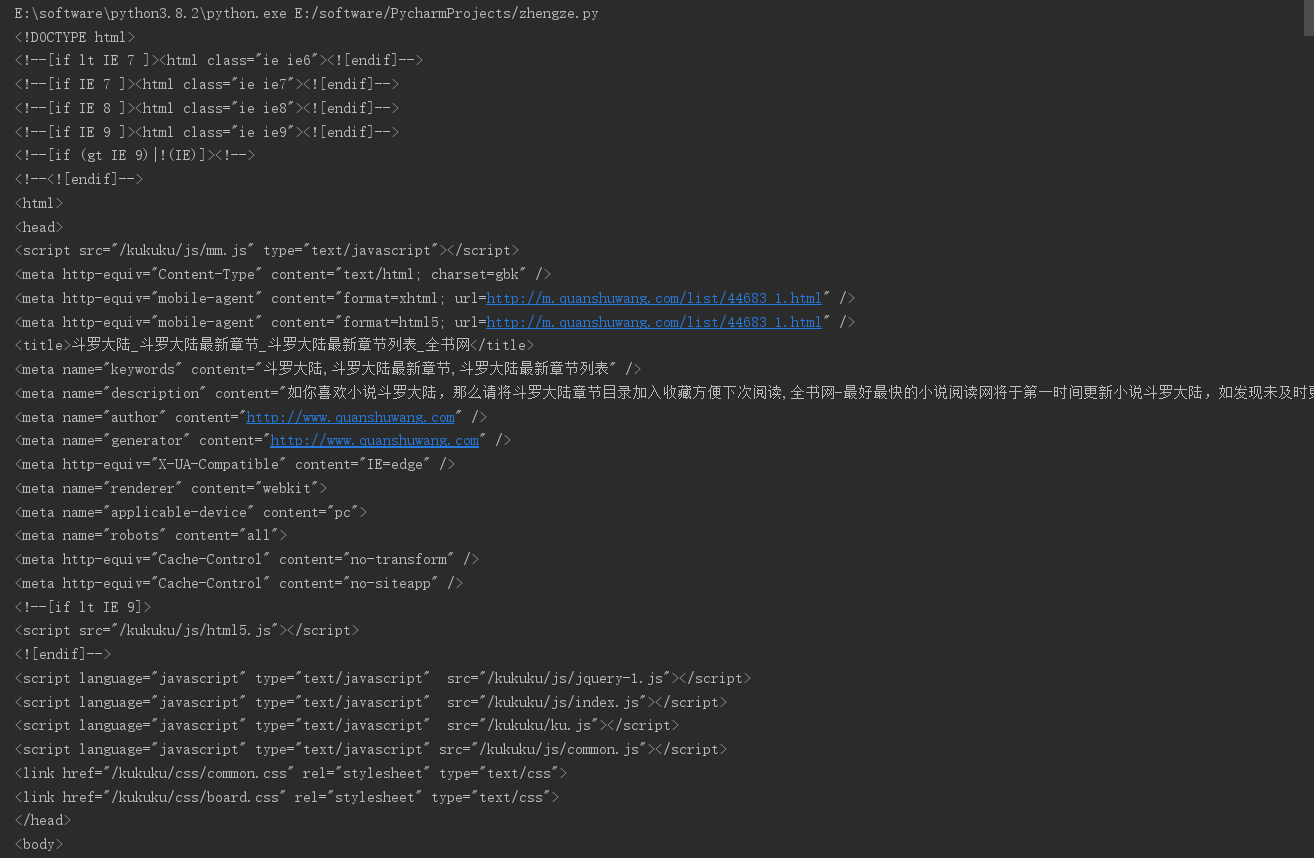Screen dimensions: 1314x858
Task: Click the <![endif]--> line below html5.js
Action: click(x=63, y=654)
